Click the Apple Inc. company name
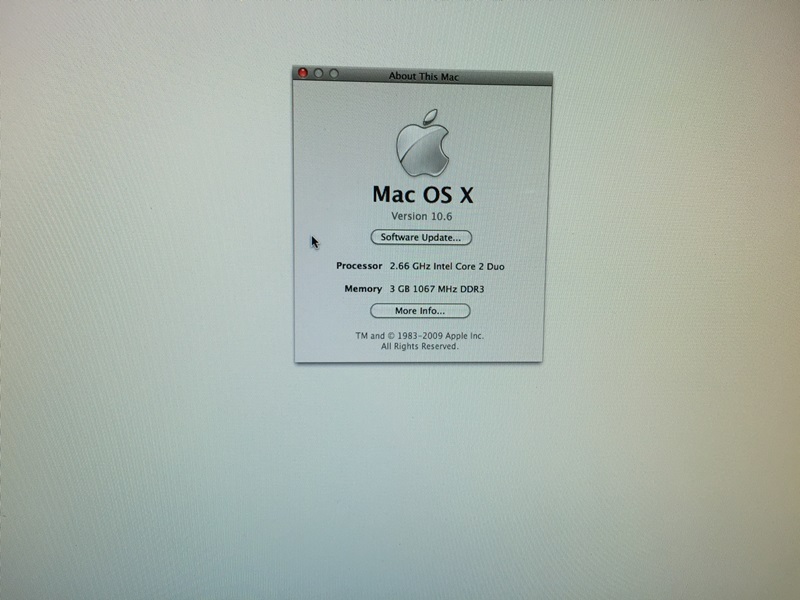 pos(463,336)
